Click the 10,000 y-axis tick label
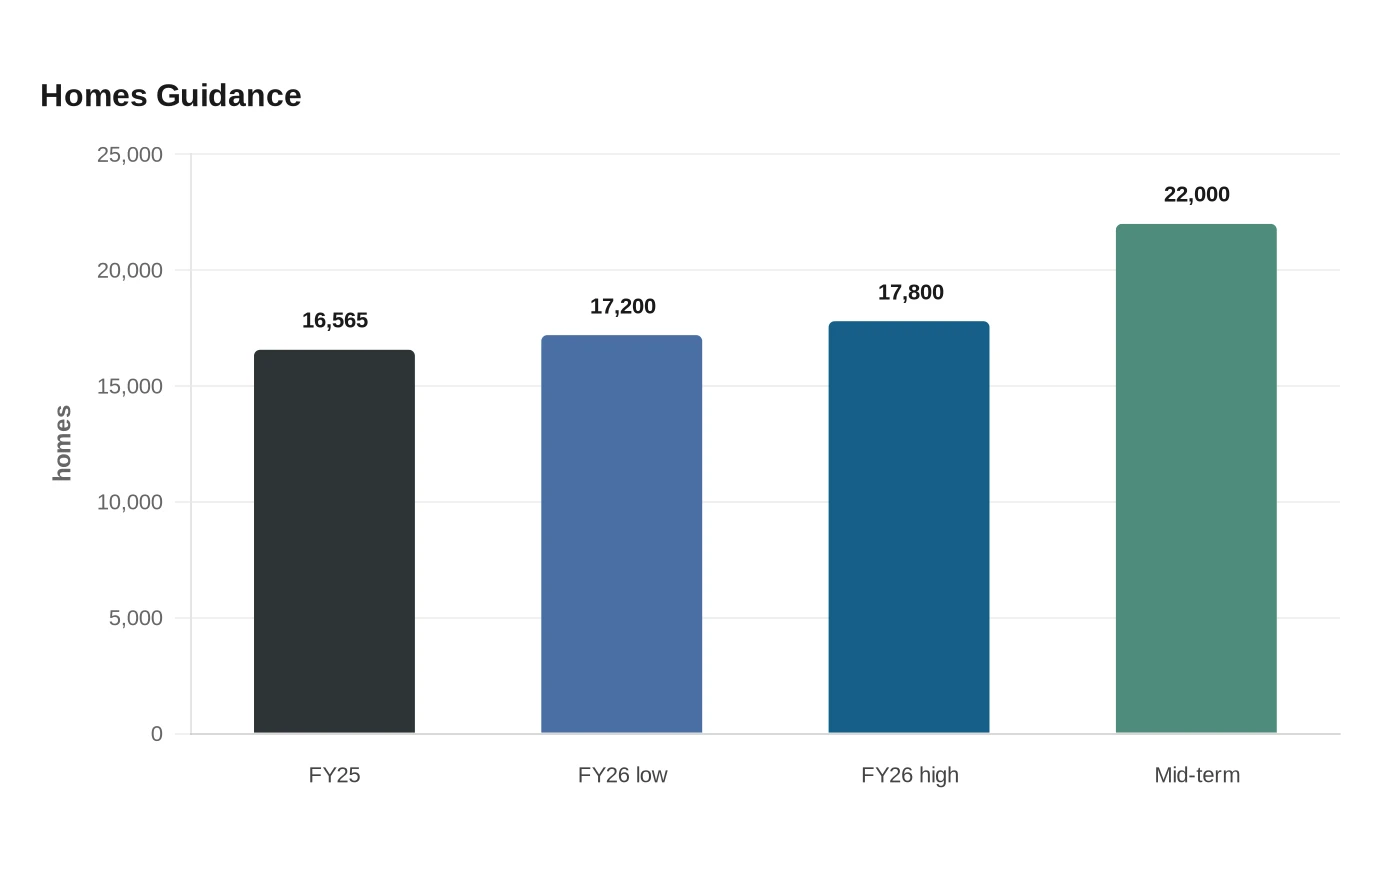 (x=130, y=502)
